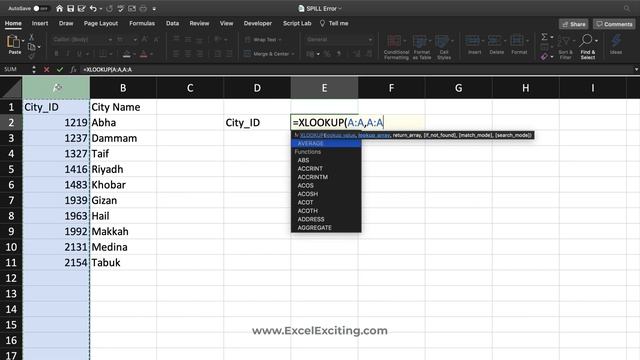Viewport: 640px width, 360px height.
Task: Click the Format Painter brush icon
Action: [x=31, y=56]
